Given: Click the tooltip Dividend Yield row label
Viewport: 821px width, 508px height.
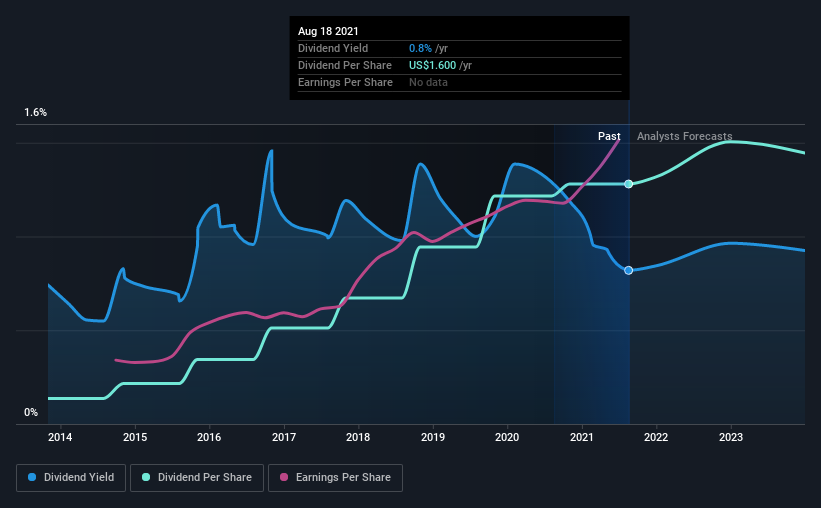Looking at the screenshot, I should pos(333,48).
